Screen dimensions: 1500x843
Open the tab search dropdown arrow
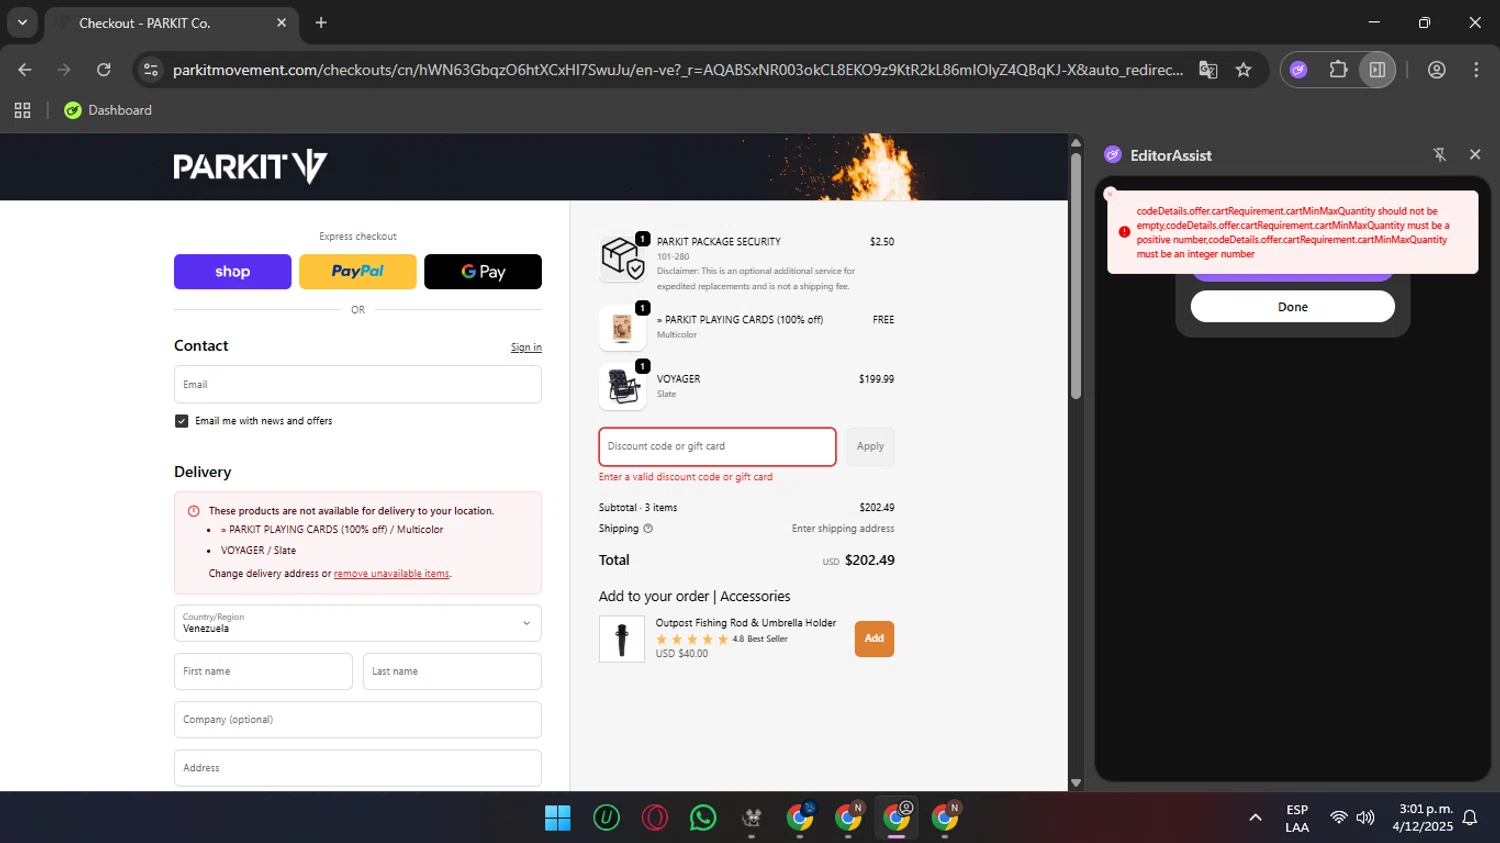pyautogui.click(x=22, y=22)
